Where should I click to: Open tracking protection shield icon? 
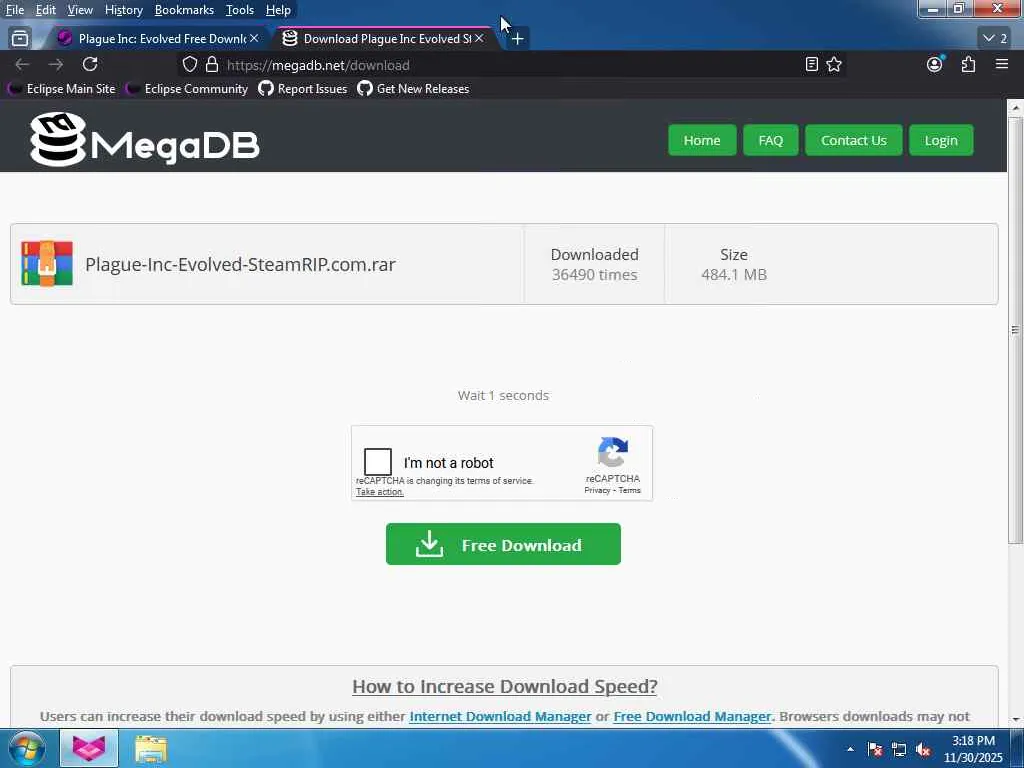point(189,65)
